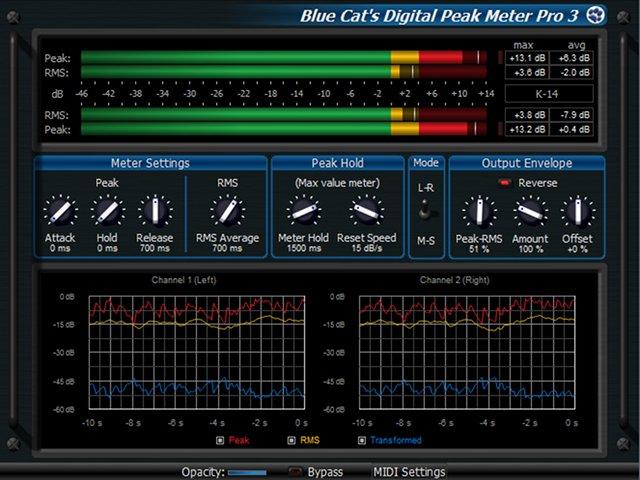
Task: Click the top RMS avg value -2.0 dB
Action: (571, 73)
